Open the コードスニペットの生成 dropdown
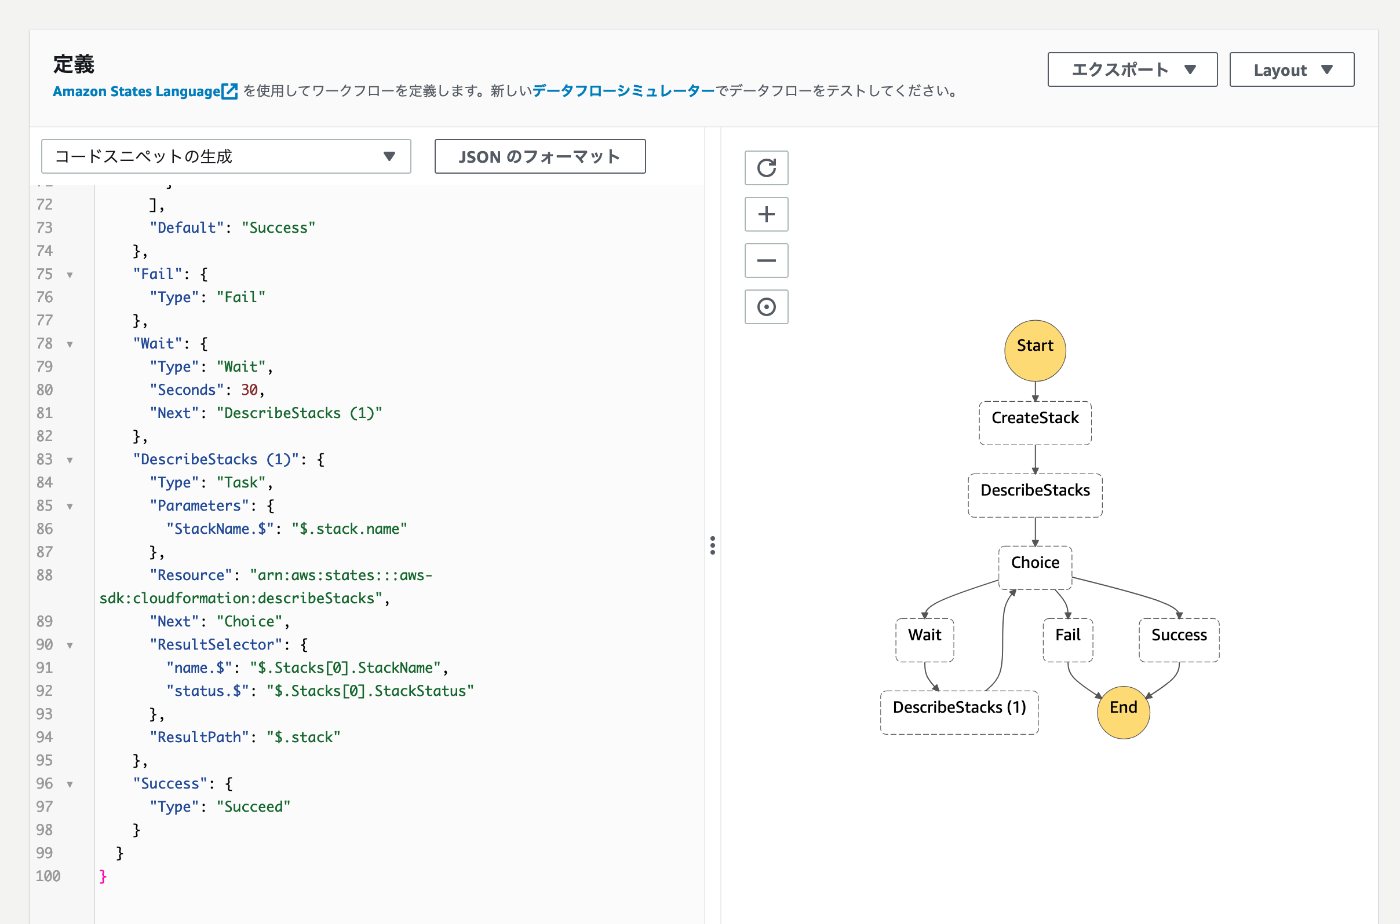Viewport: 1400px width, 924px height. pos(225,156)
